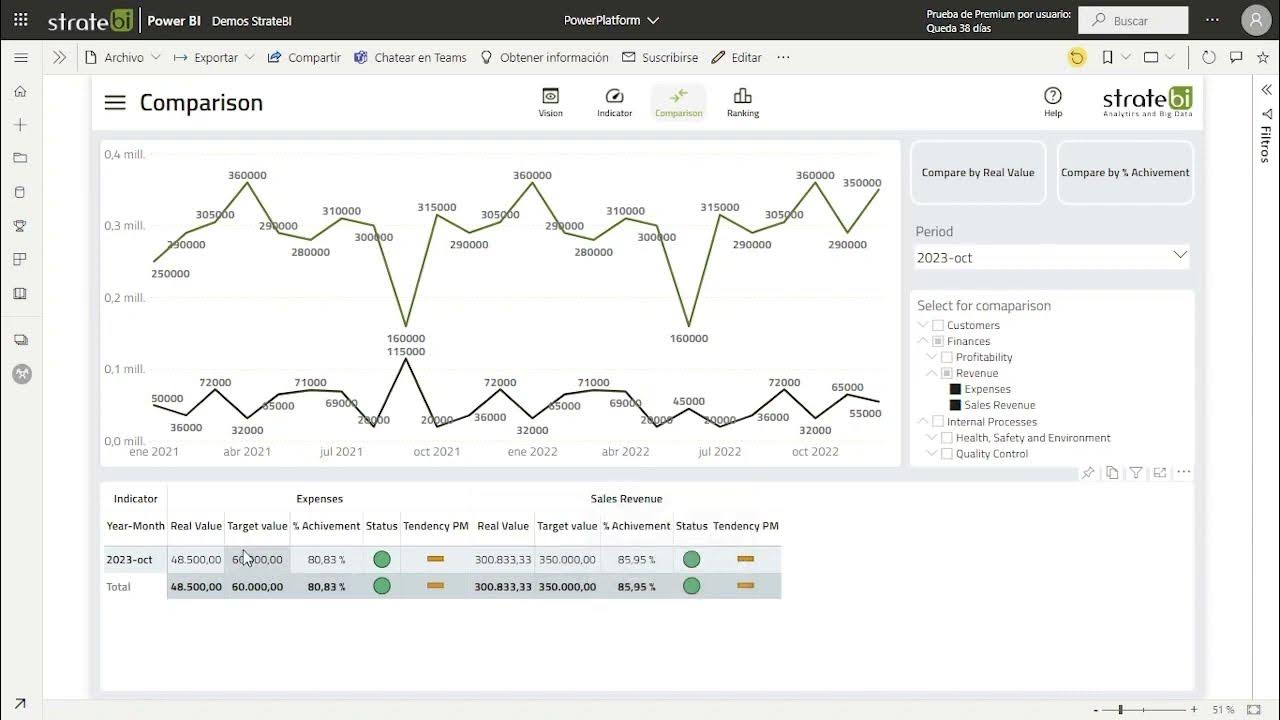Image resolution: width=1280 pixels, height=720 pixels.
Task: Switch to the Vision page tab
Action: (x=550, y=102)
